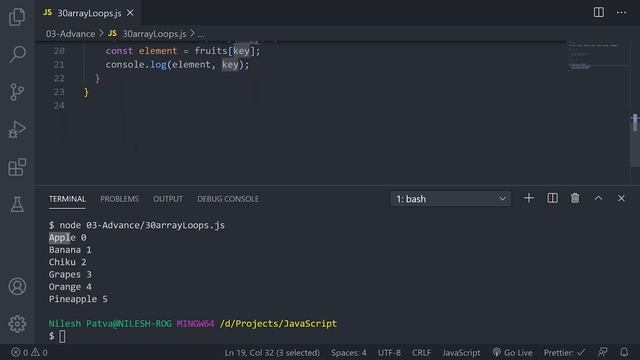Select the JavaScript language mode
The height and width of the screenshot is (360, 640).
pyautogui.click(x=461, y=353)
